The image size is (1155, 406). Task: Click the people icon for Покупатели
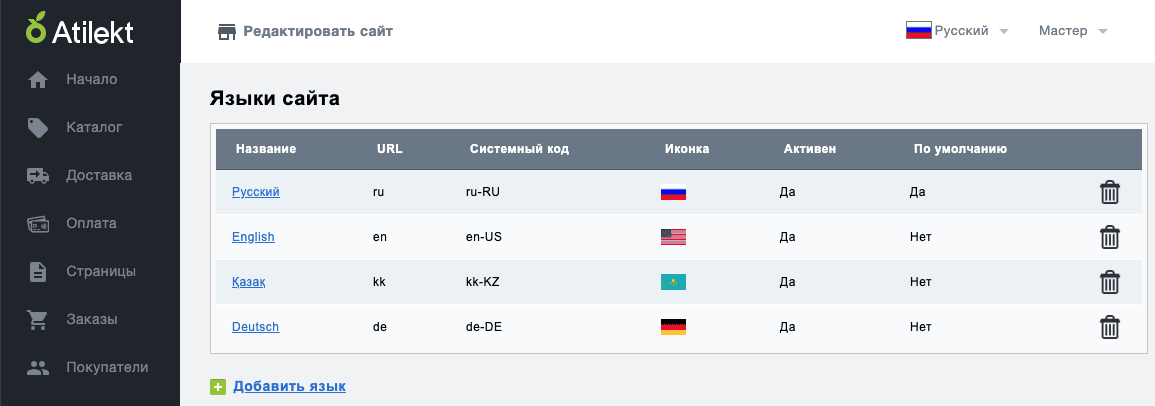[x=38, y=368]
